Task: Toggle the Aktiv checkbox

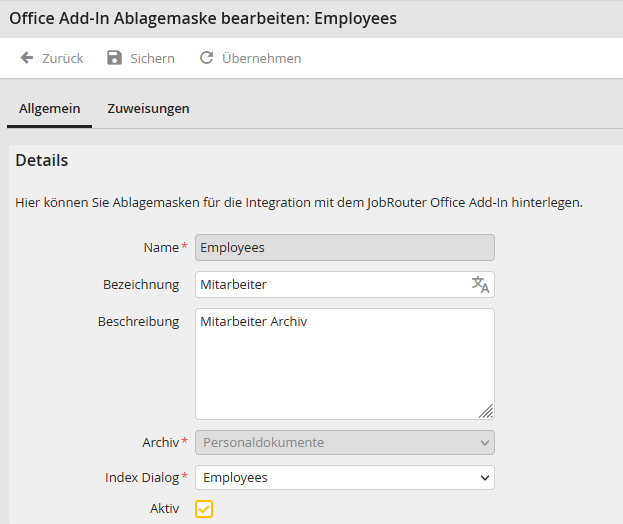Action: [x=204, y=509]
